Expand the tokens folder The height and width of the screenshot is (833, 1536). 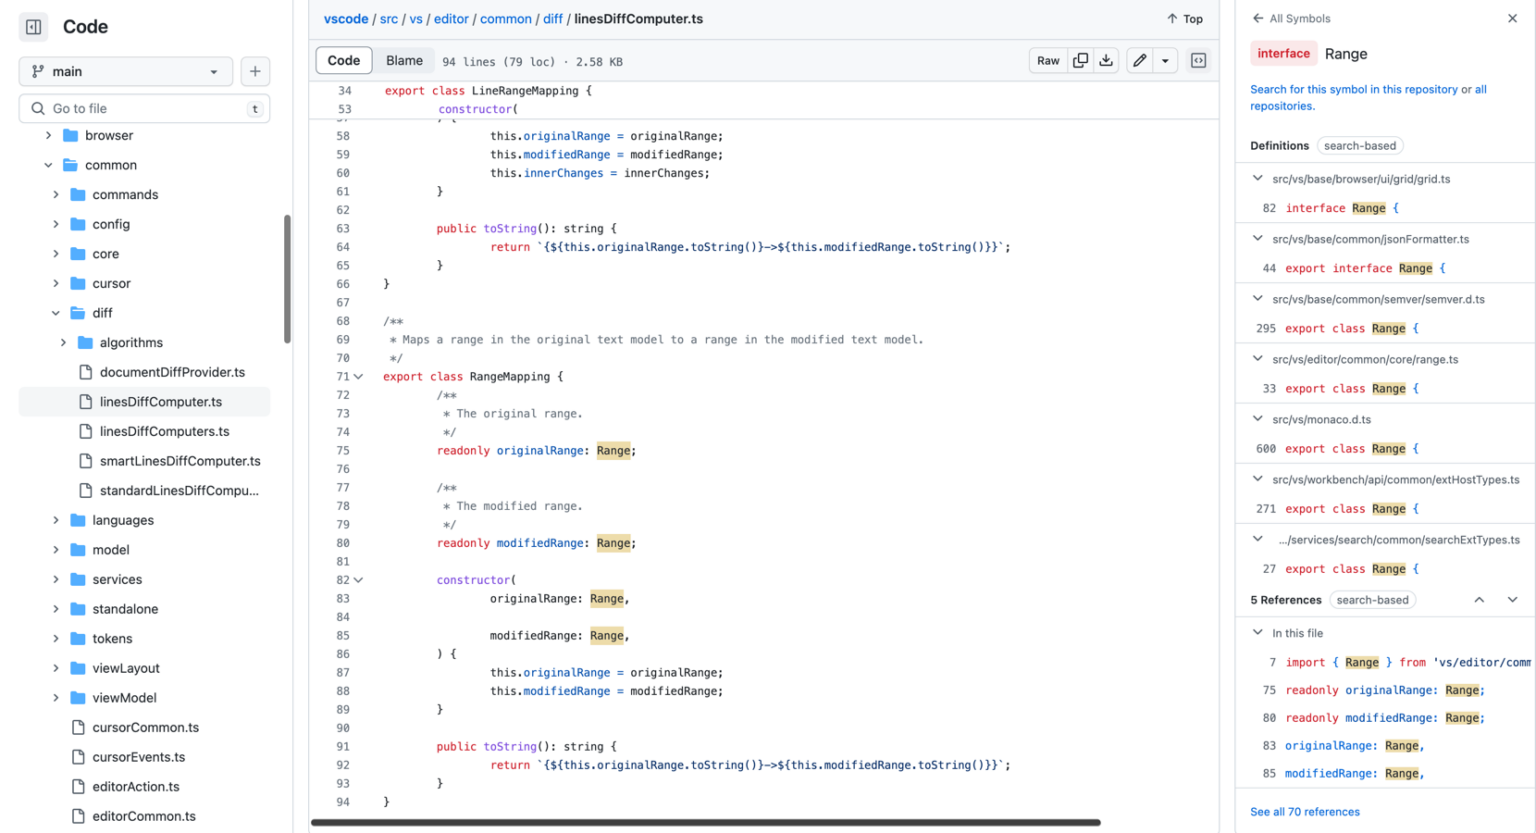coord(56,639)
